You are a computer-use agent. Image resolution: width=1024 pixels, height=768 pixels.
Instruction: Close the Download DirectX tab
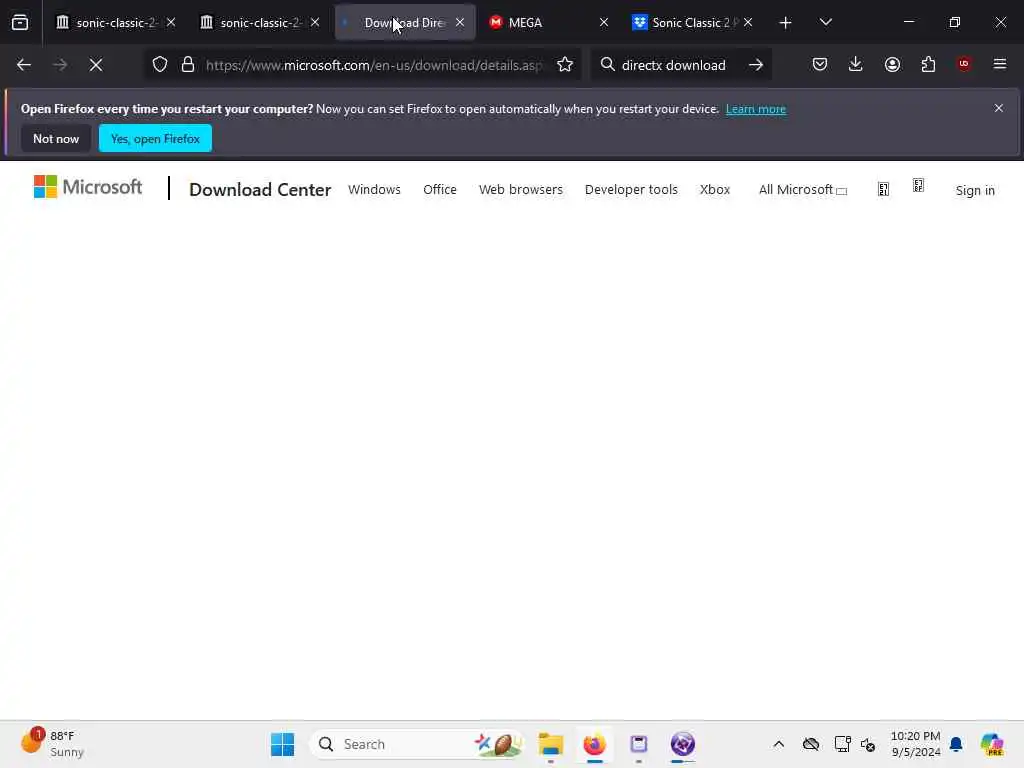[x=460, y=22]
